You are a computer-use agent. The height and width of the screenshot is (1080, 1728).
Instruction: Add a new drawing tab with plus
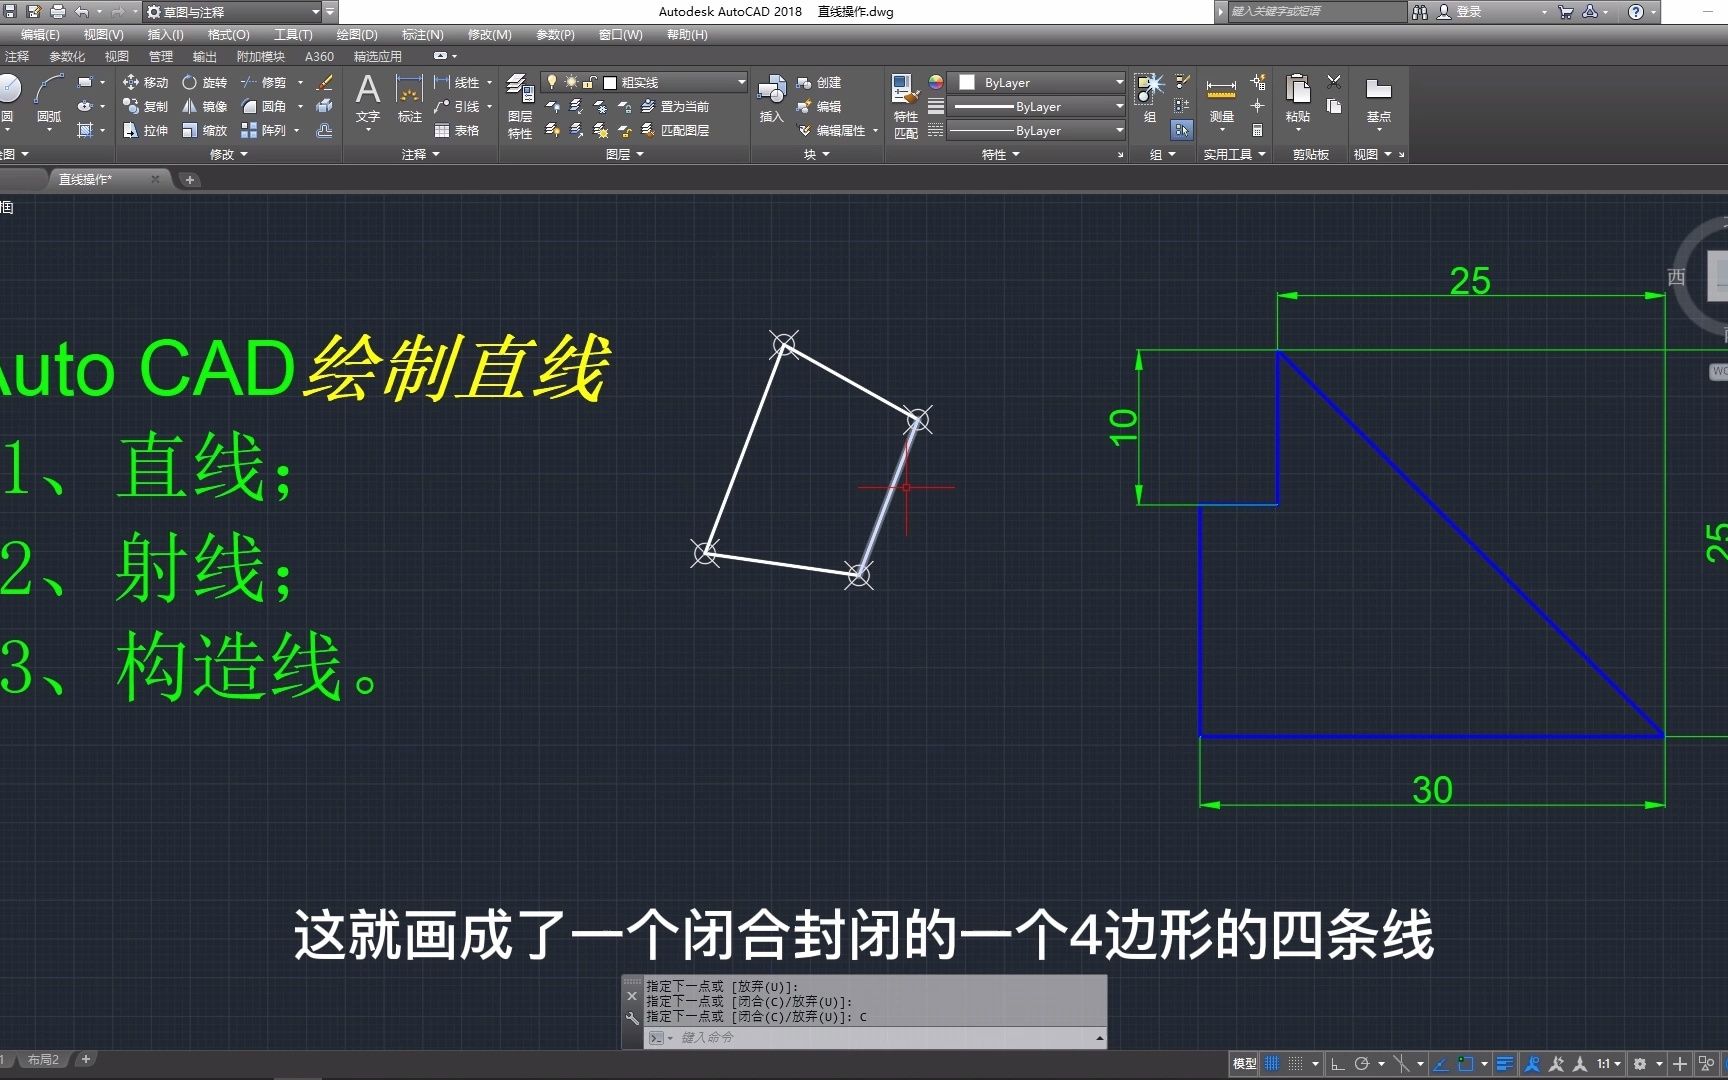point(190,180)
